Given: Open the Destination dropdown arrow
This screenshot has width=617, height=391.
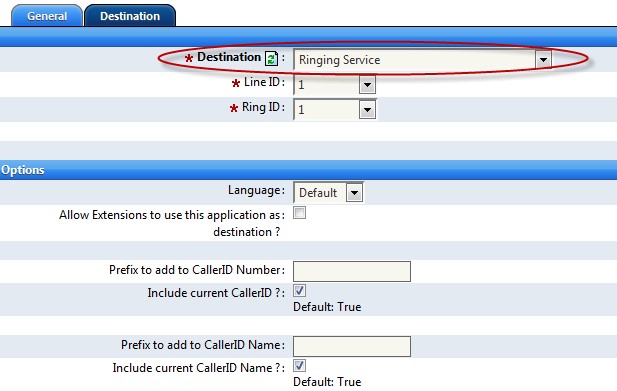Looking at the screenshot, I should pyautogui.click(x=543, y=60).
